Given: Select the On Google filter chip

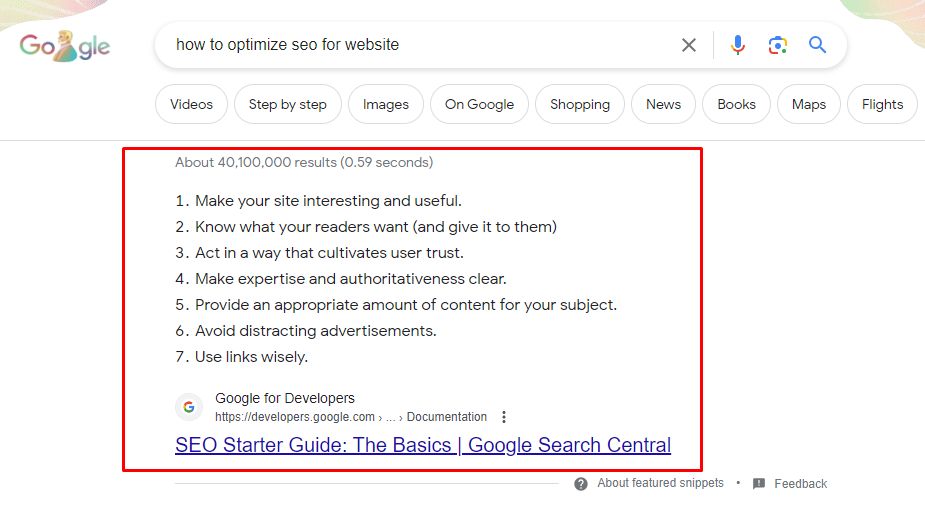Looking at the screenshot, I should click(x=479, y=104).
